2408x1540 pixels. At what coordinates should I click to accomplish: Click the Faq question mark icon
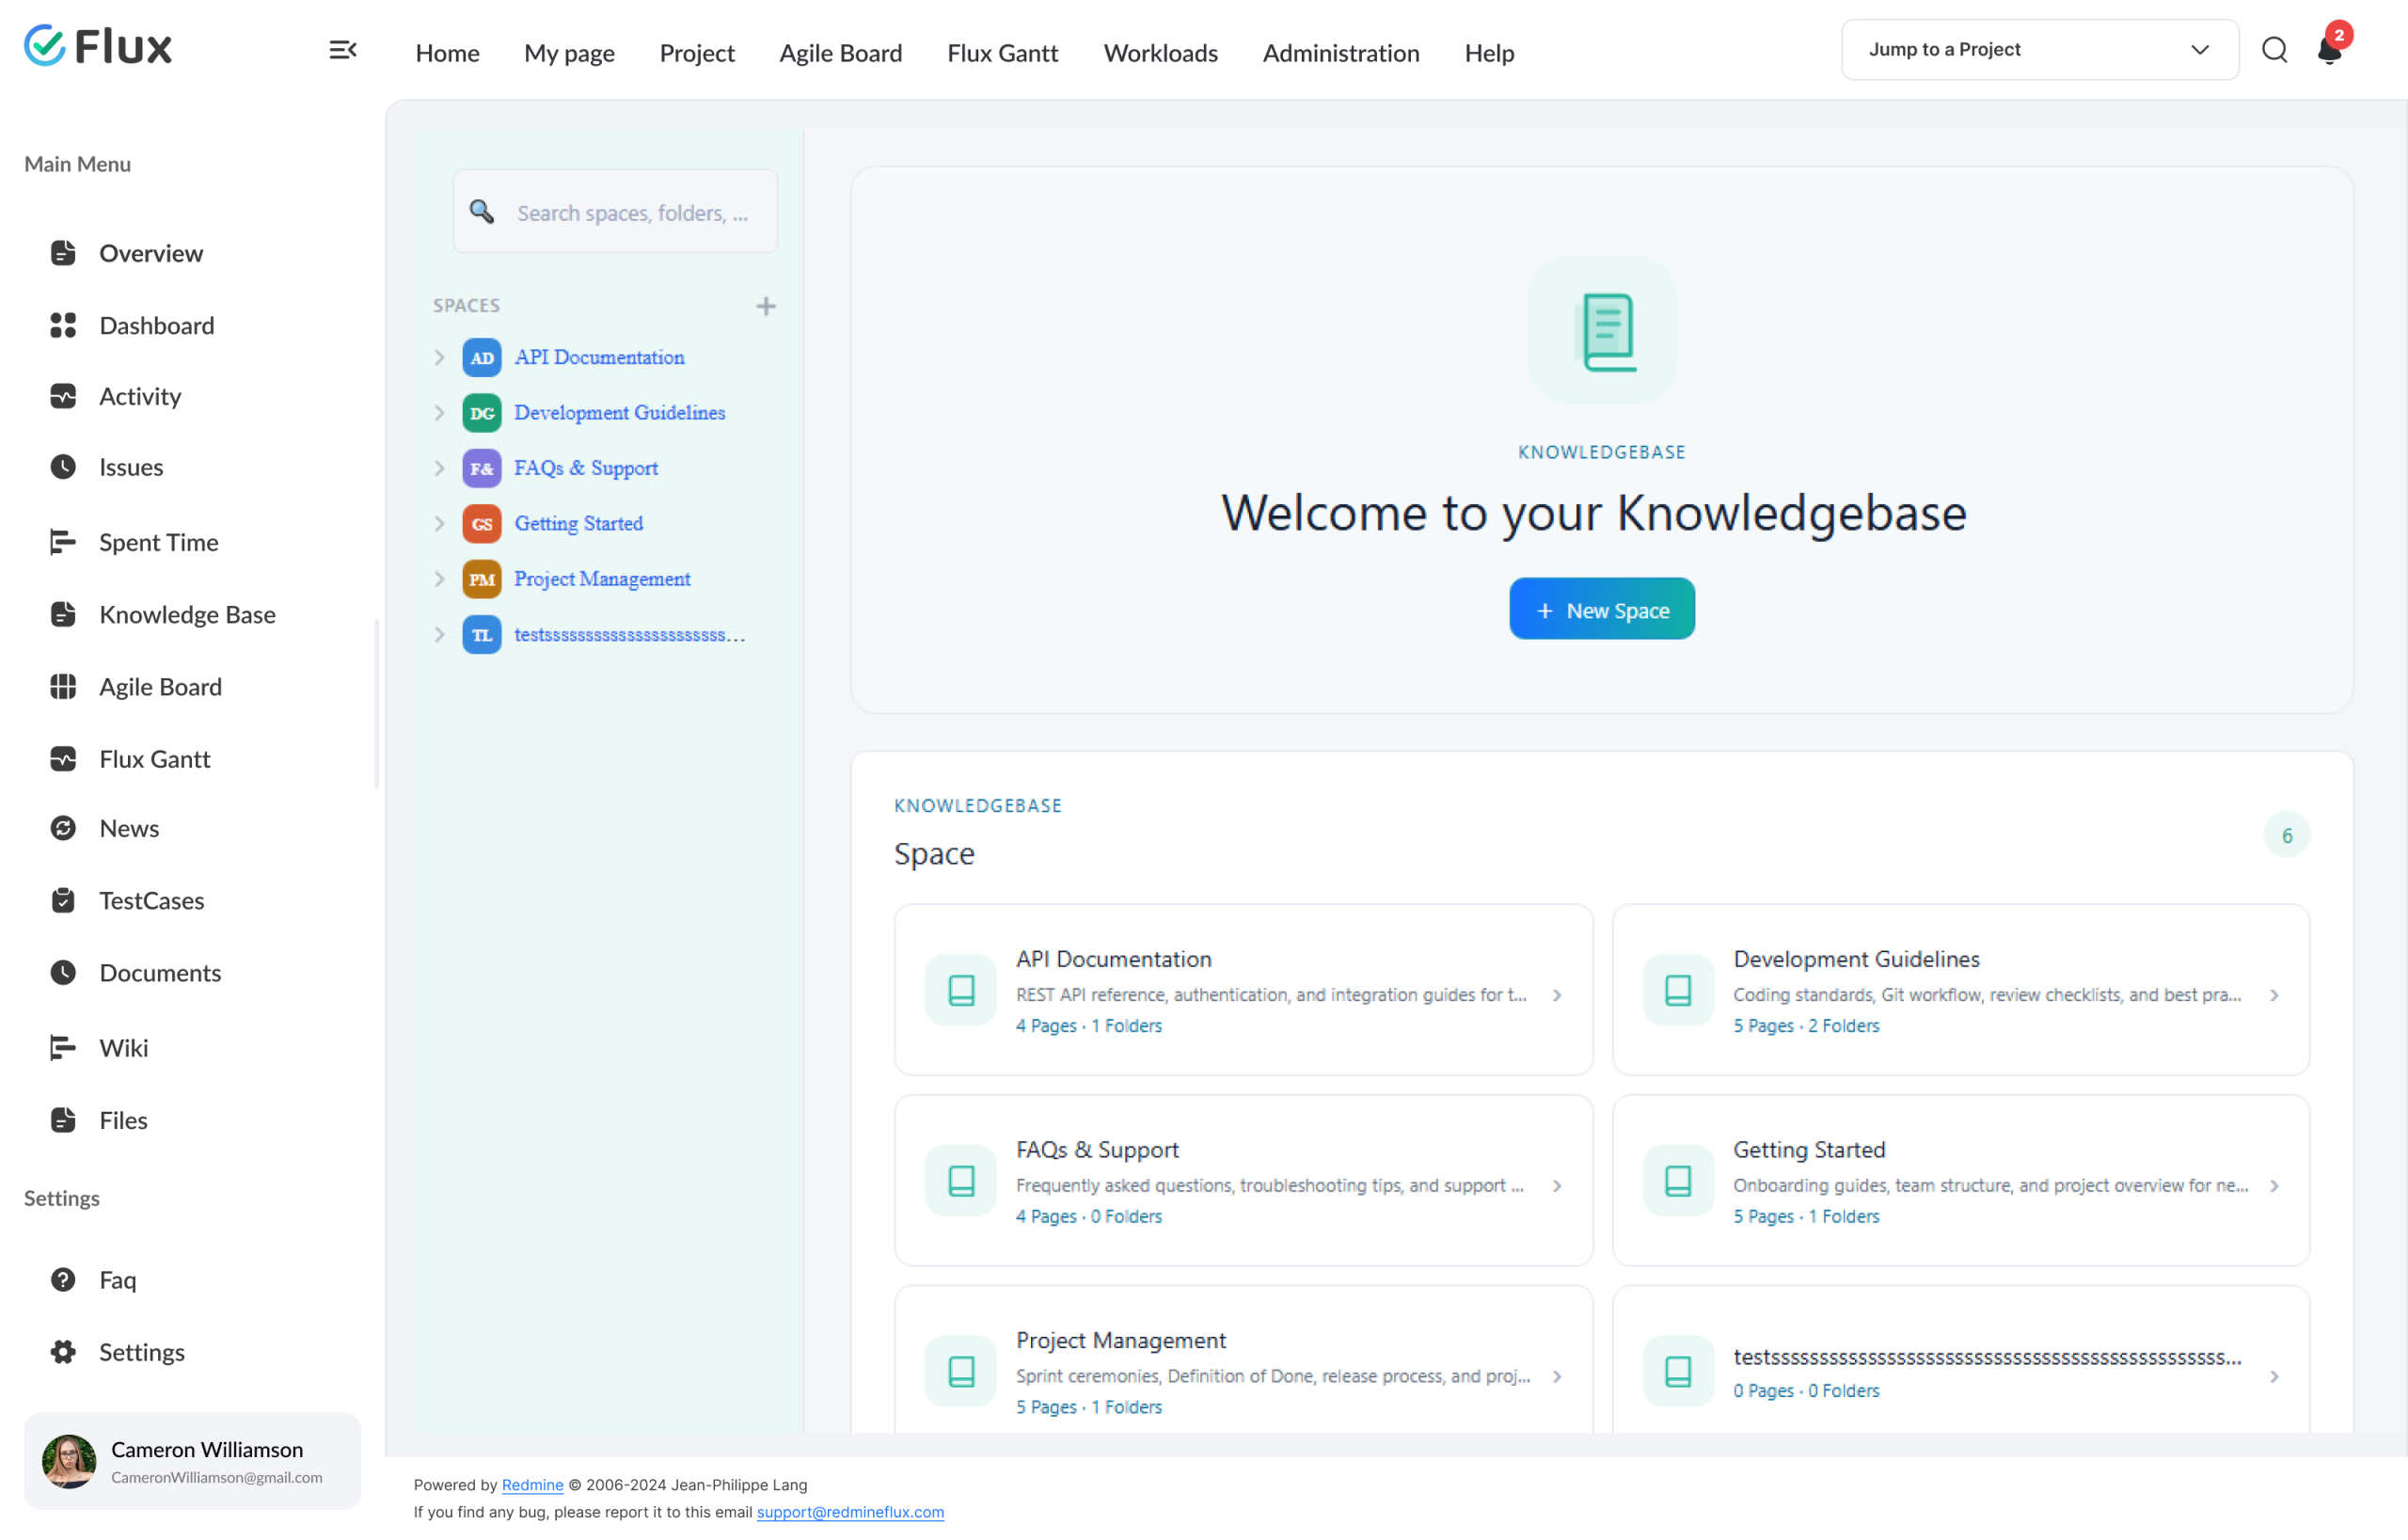click(x=63, y=1279)
